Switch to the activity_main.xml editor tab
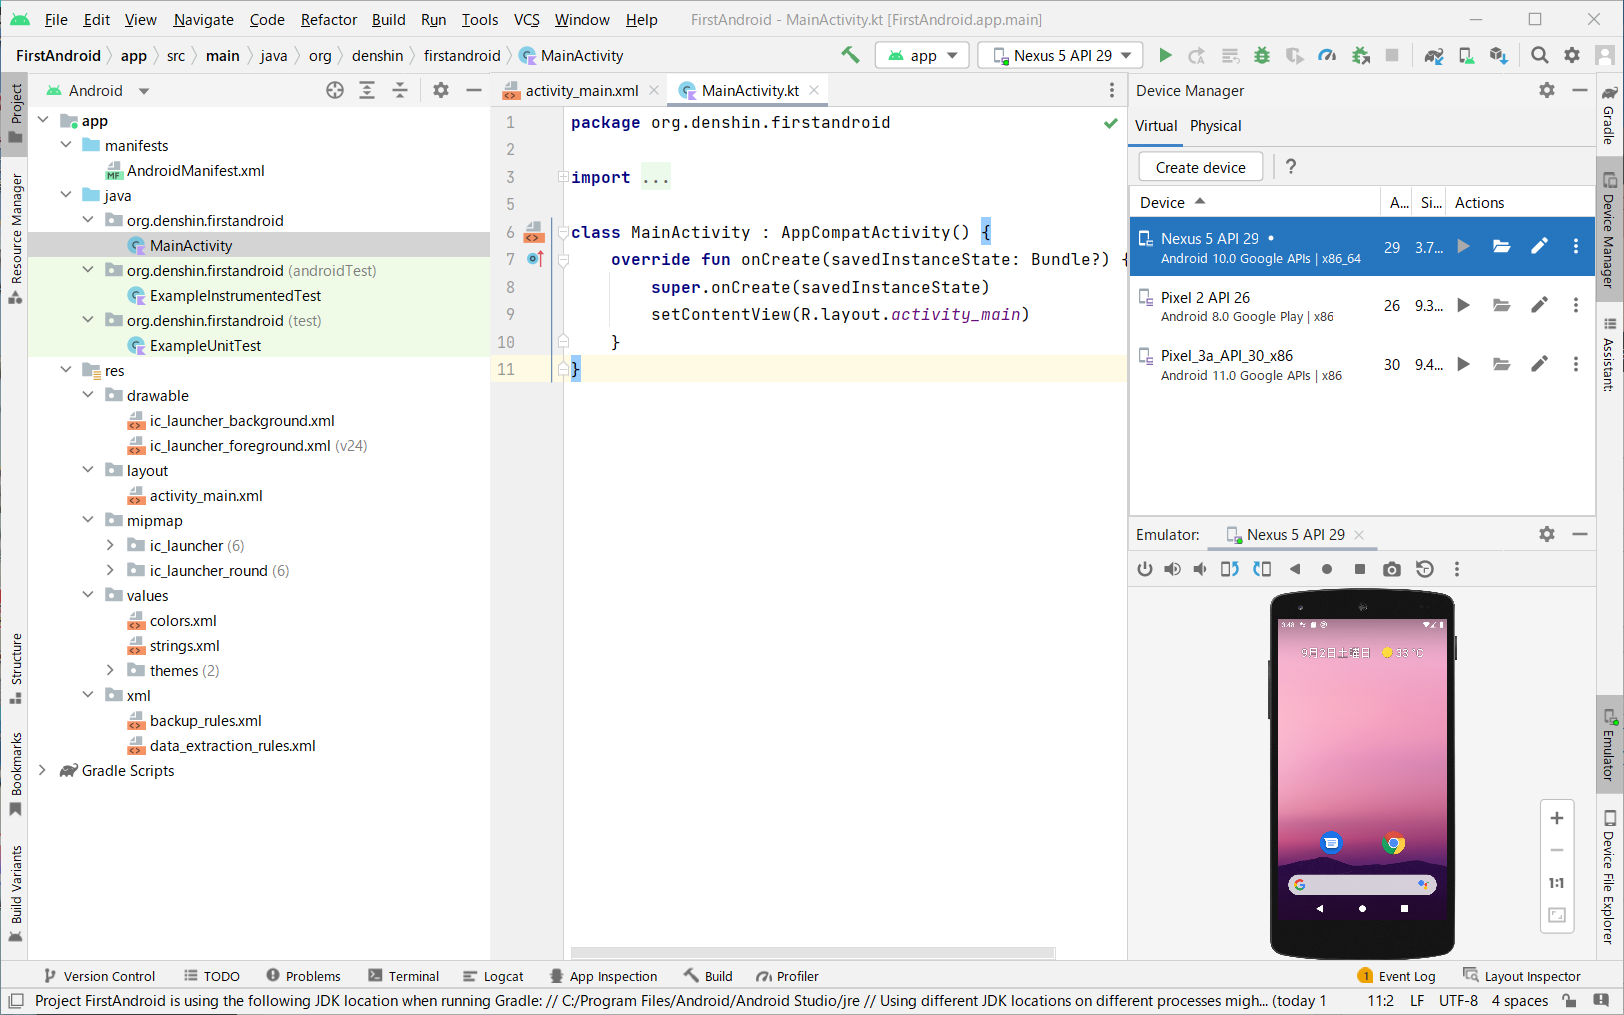Screen dimensions: 1624x1015 [580, 89]
